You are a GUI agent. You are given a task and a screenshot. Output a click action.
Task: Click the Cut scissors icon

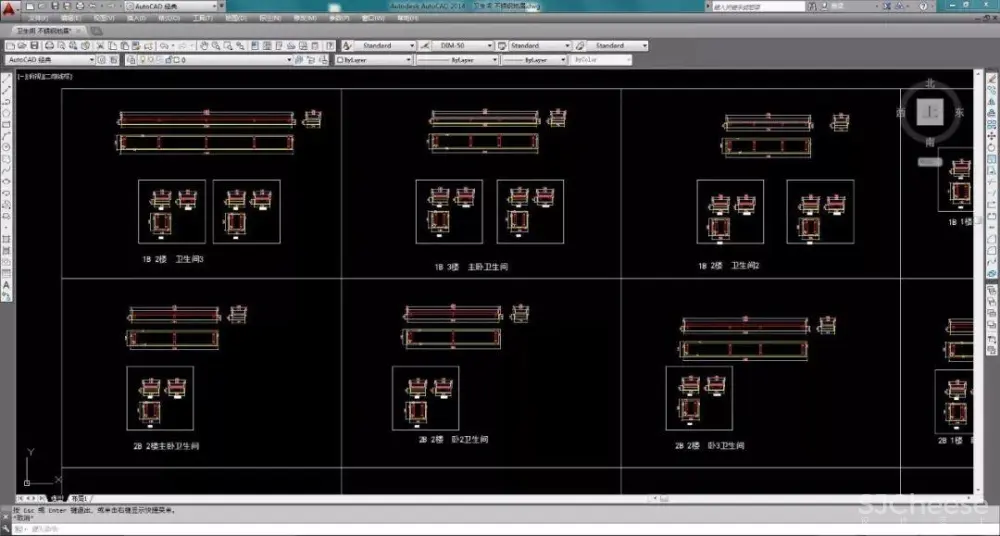pyautogui.click(x=99, y=46)
